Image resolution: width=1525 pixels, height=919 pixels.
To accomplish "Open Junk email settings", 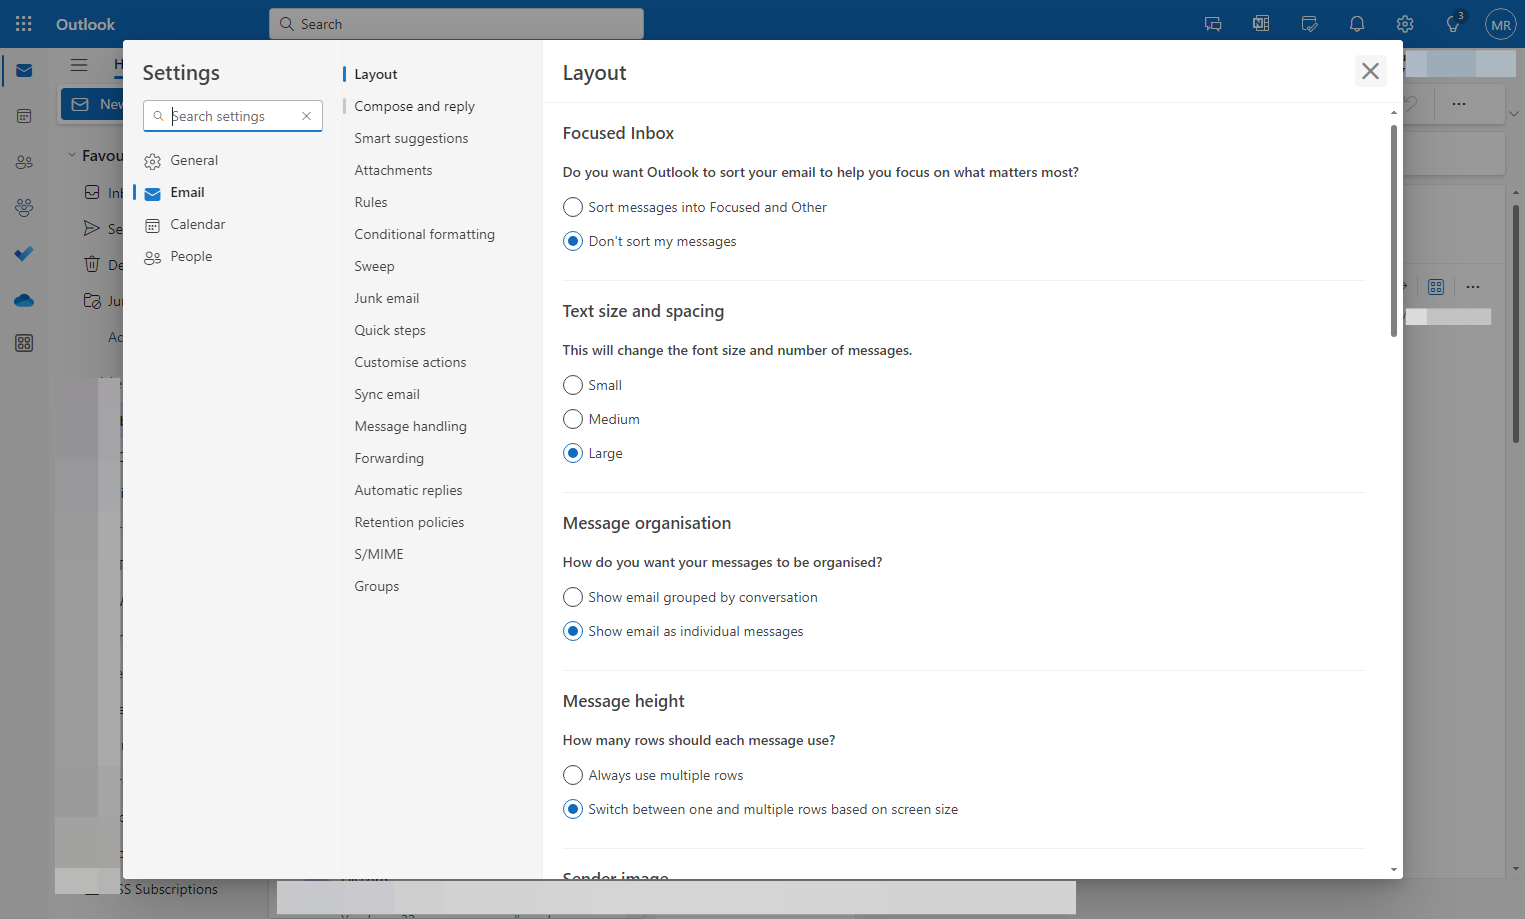I will pyautogui.click(x=387, y=298).
